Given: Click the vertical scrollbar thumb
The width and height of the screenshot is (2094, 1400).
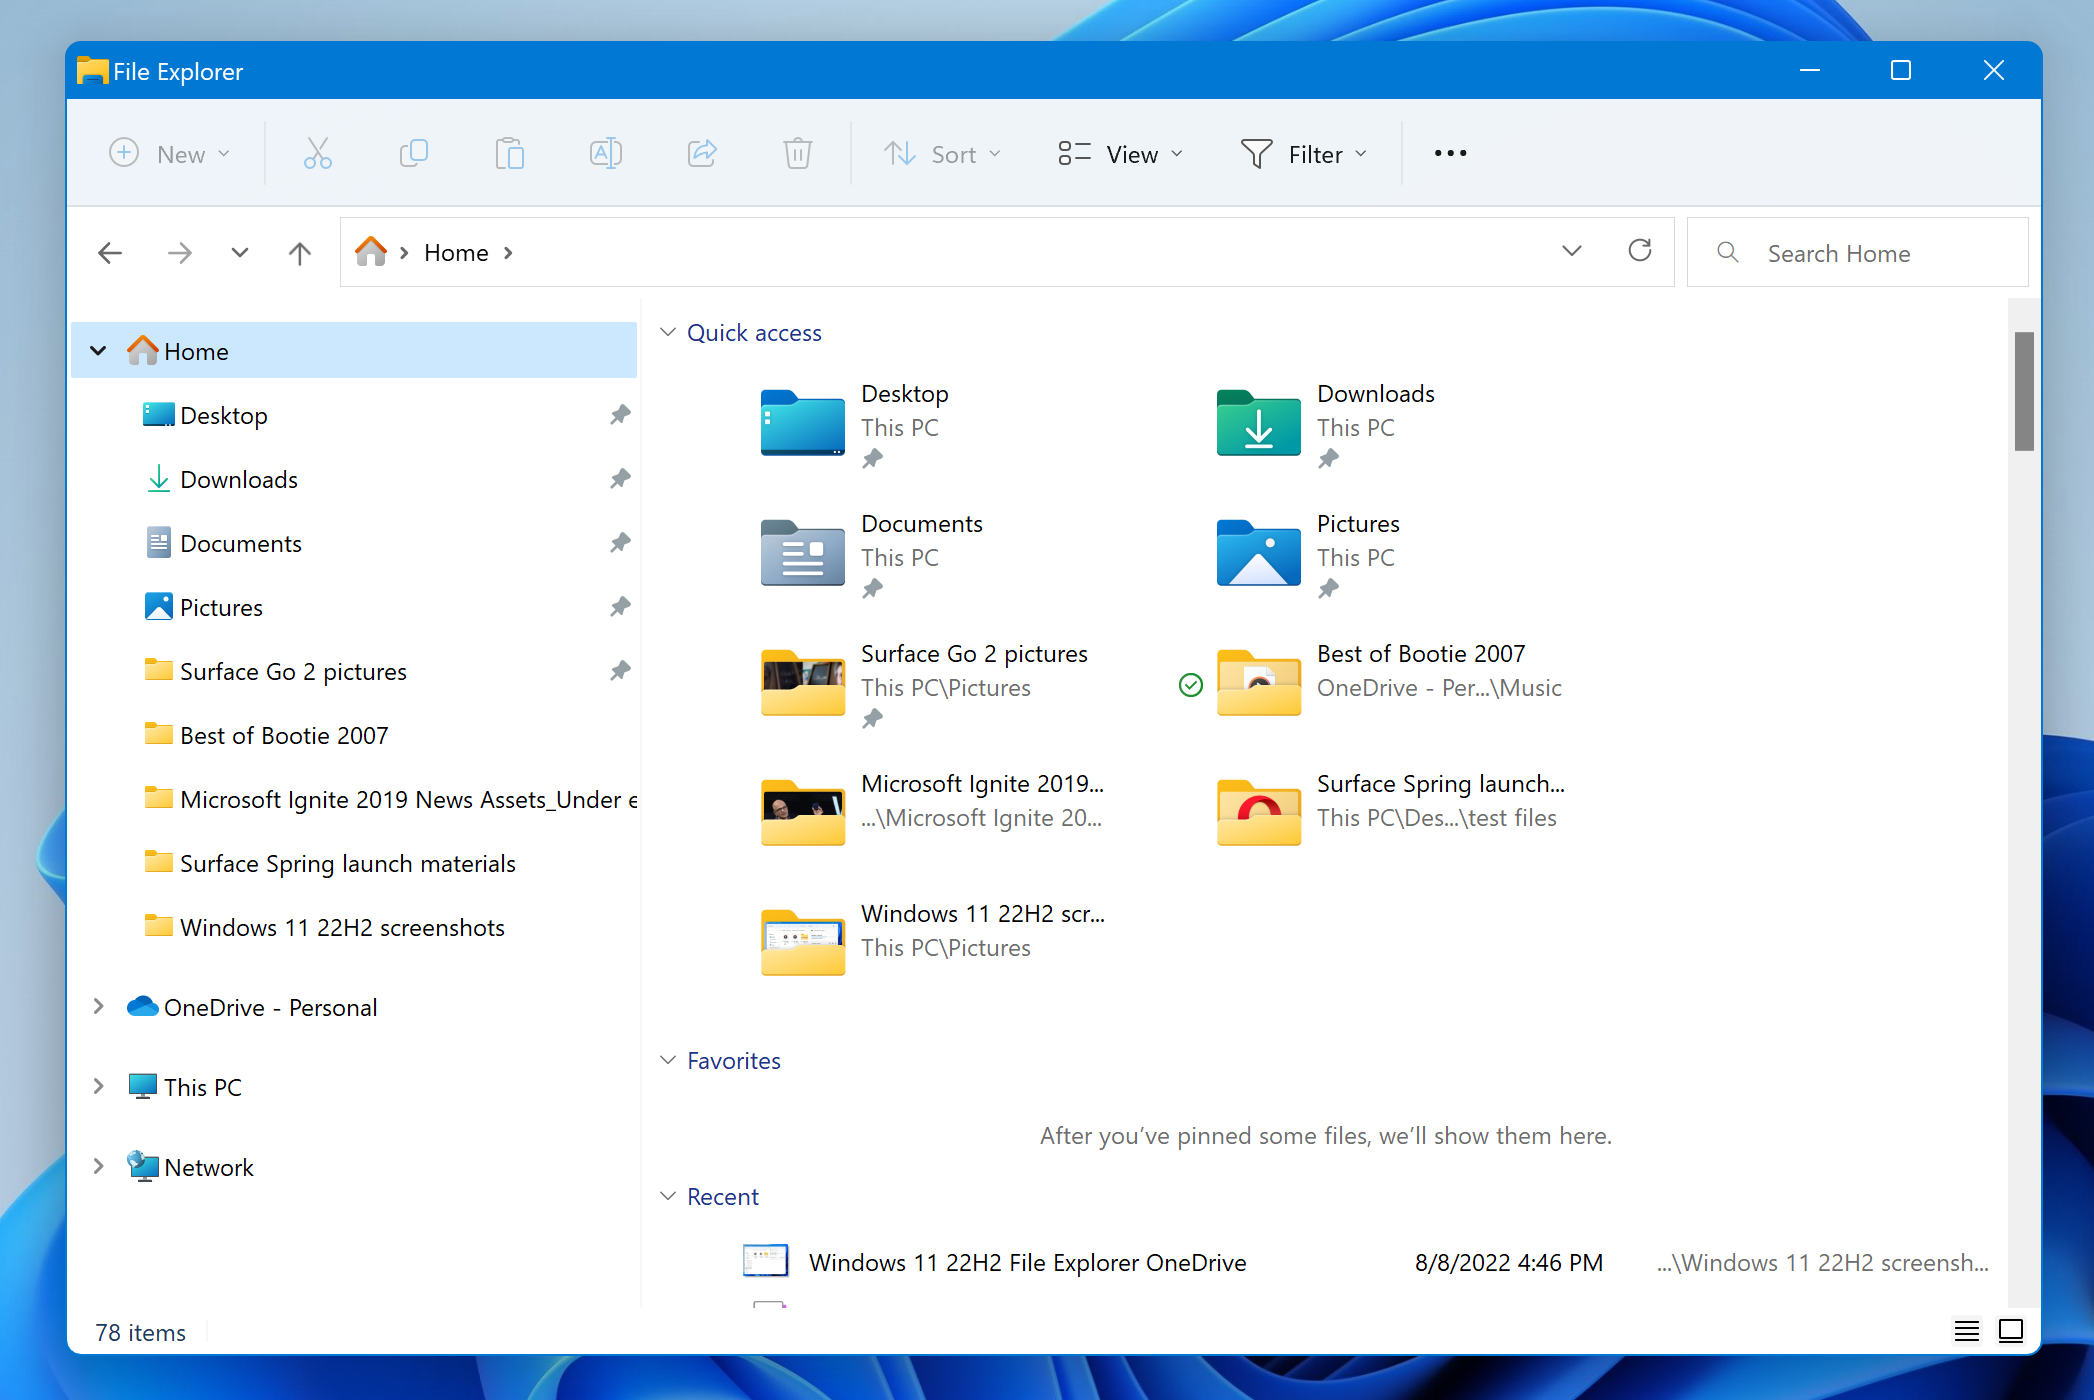Looking at the screenshot, I should [2024, 391].
